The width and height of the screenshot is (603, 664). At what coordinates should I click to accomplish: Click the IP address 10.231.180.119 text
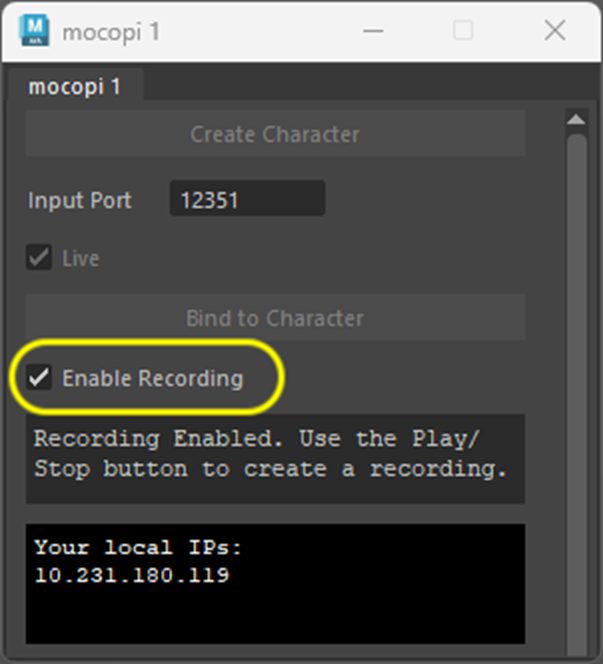point(131,575)
